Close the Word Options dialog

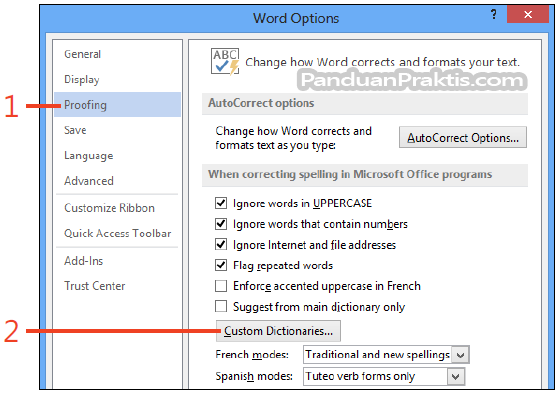[528, 15]
